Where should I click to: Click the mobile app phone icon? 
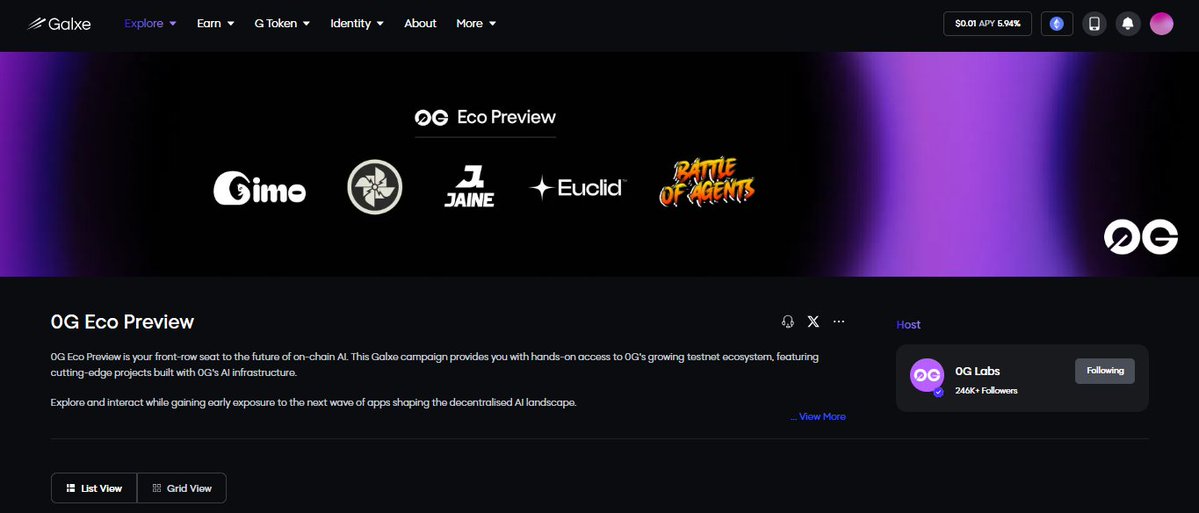[x=1094, y=24]
